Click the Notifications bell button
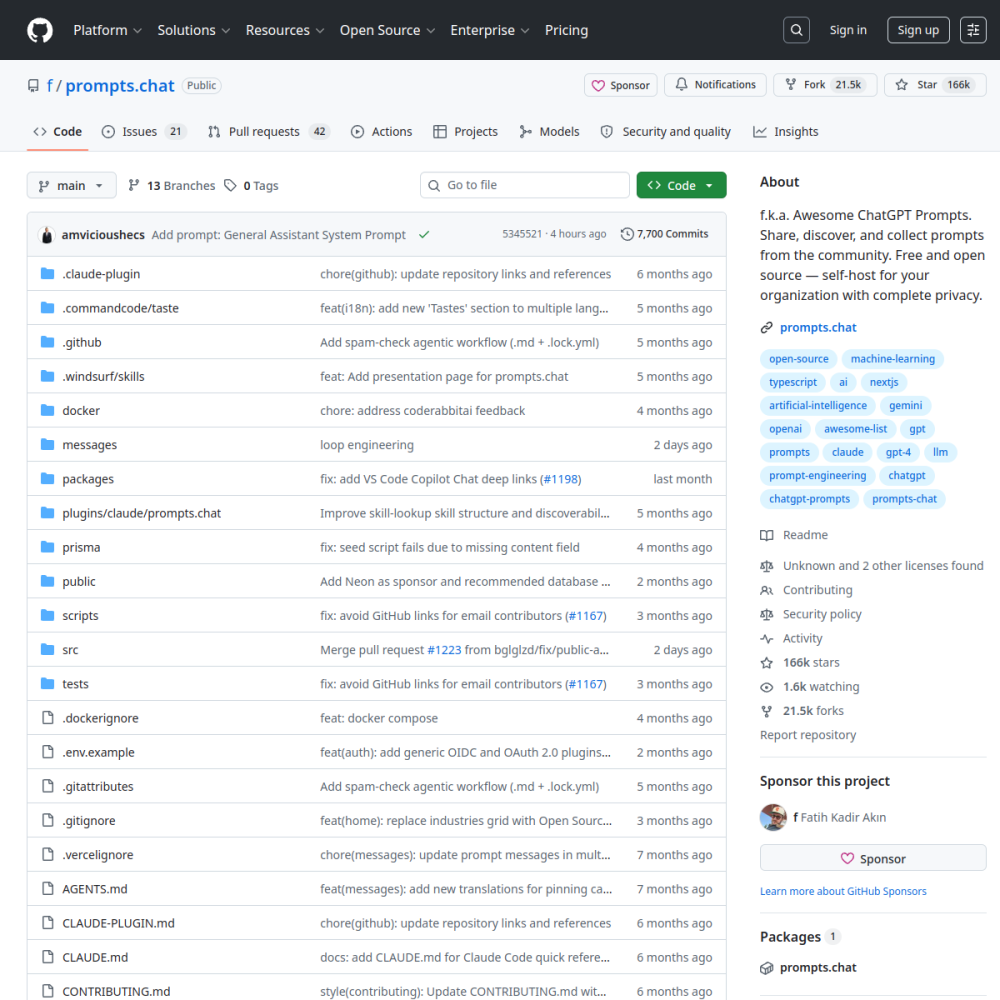Screen dimensions: 1000x1000 pyautogui.click(x=715, y=85)
